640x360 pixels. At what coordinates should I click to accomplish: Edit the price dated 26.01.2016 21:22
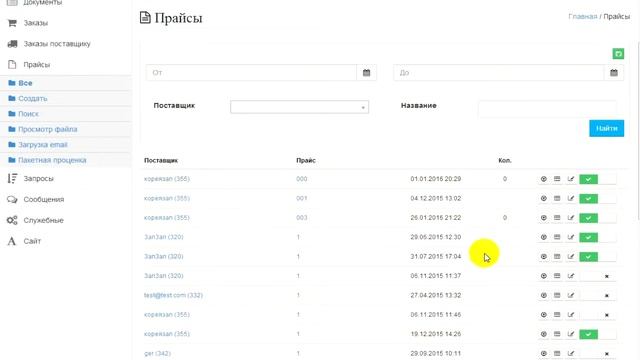click(x=571, y=218)
